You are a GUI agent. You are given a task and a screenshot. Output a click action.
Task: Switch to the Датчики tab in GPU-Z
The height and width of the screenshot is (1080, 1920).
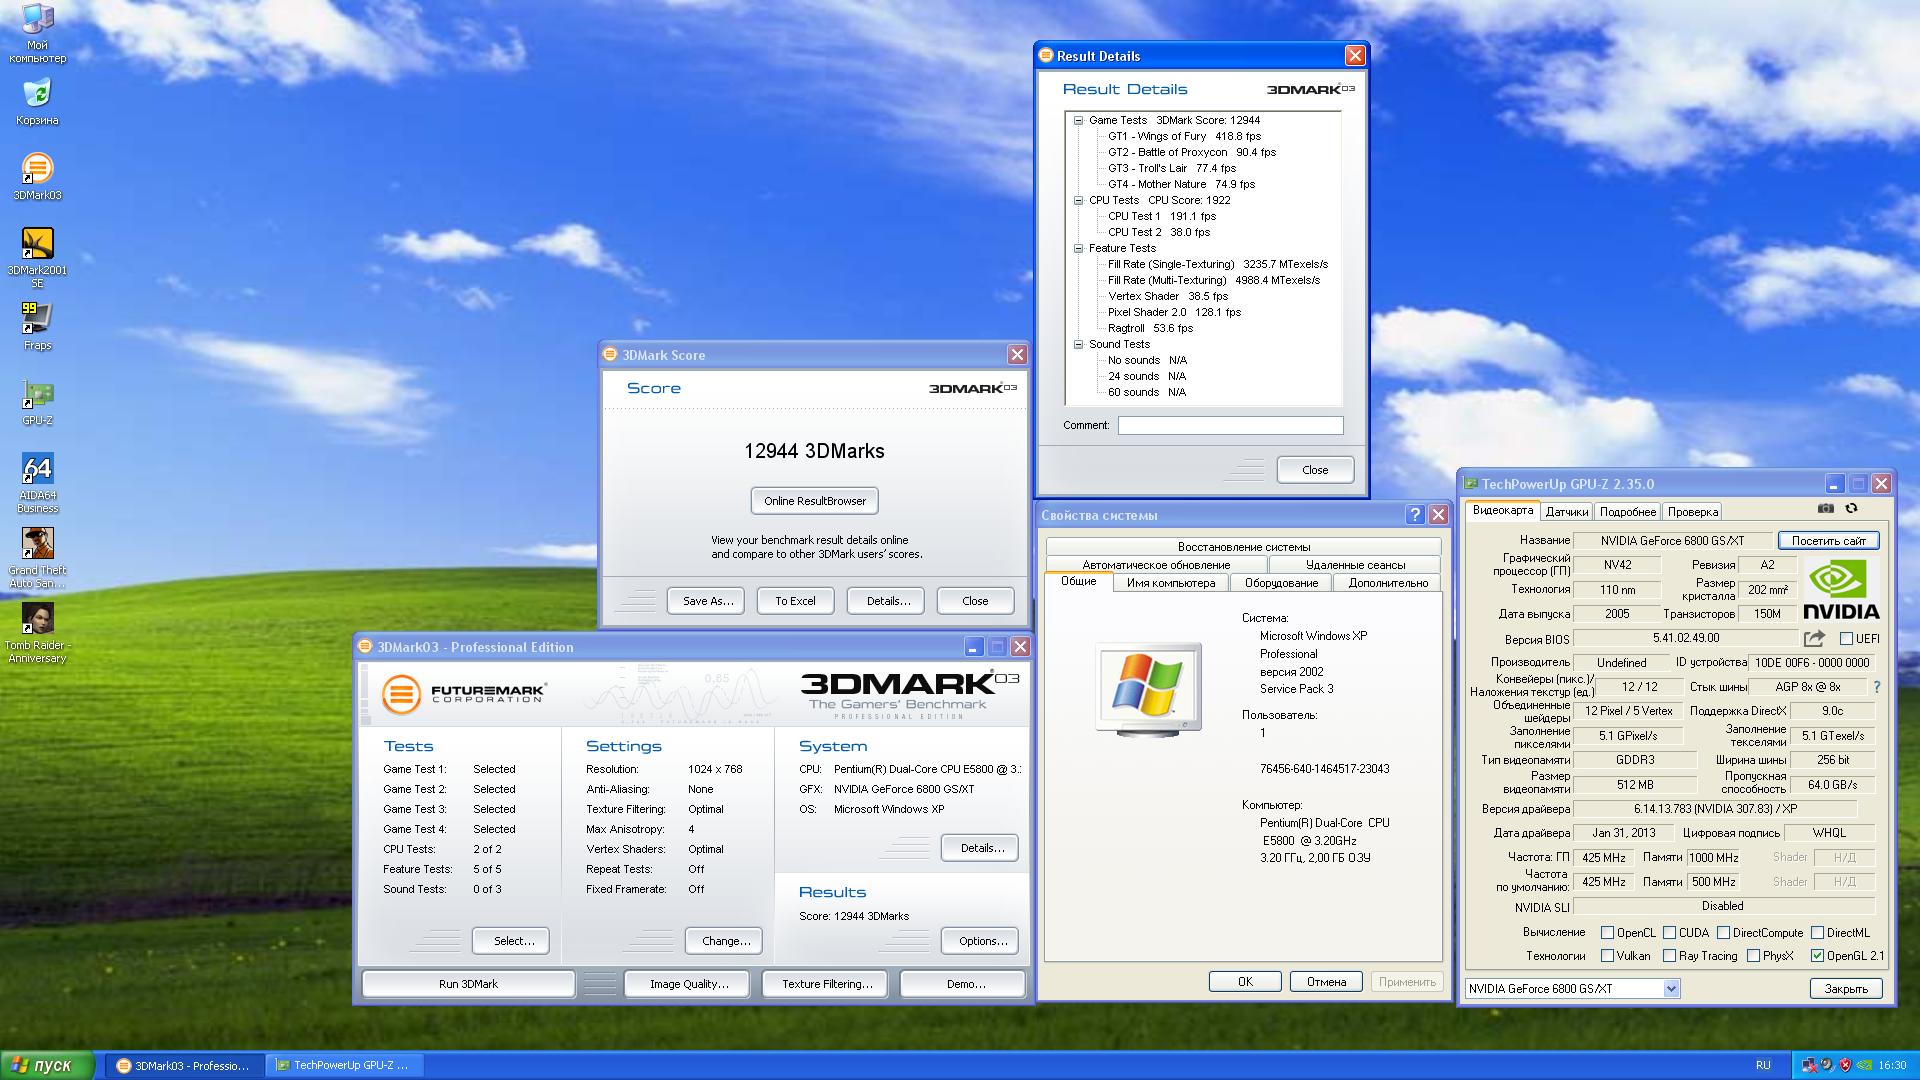click(1566, 512)
